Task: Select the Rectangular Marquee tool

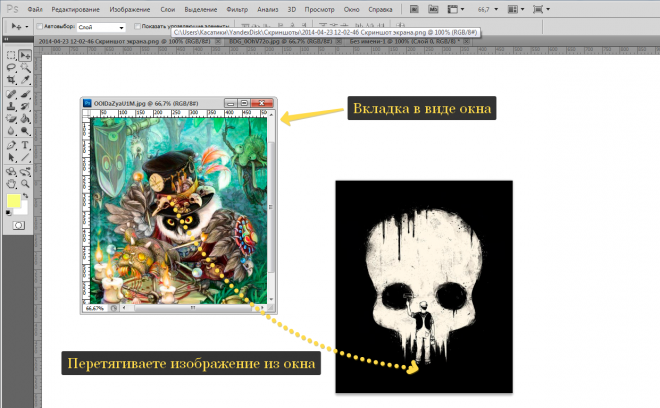Action: [x=11, y=55]
